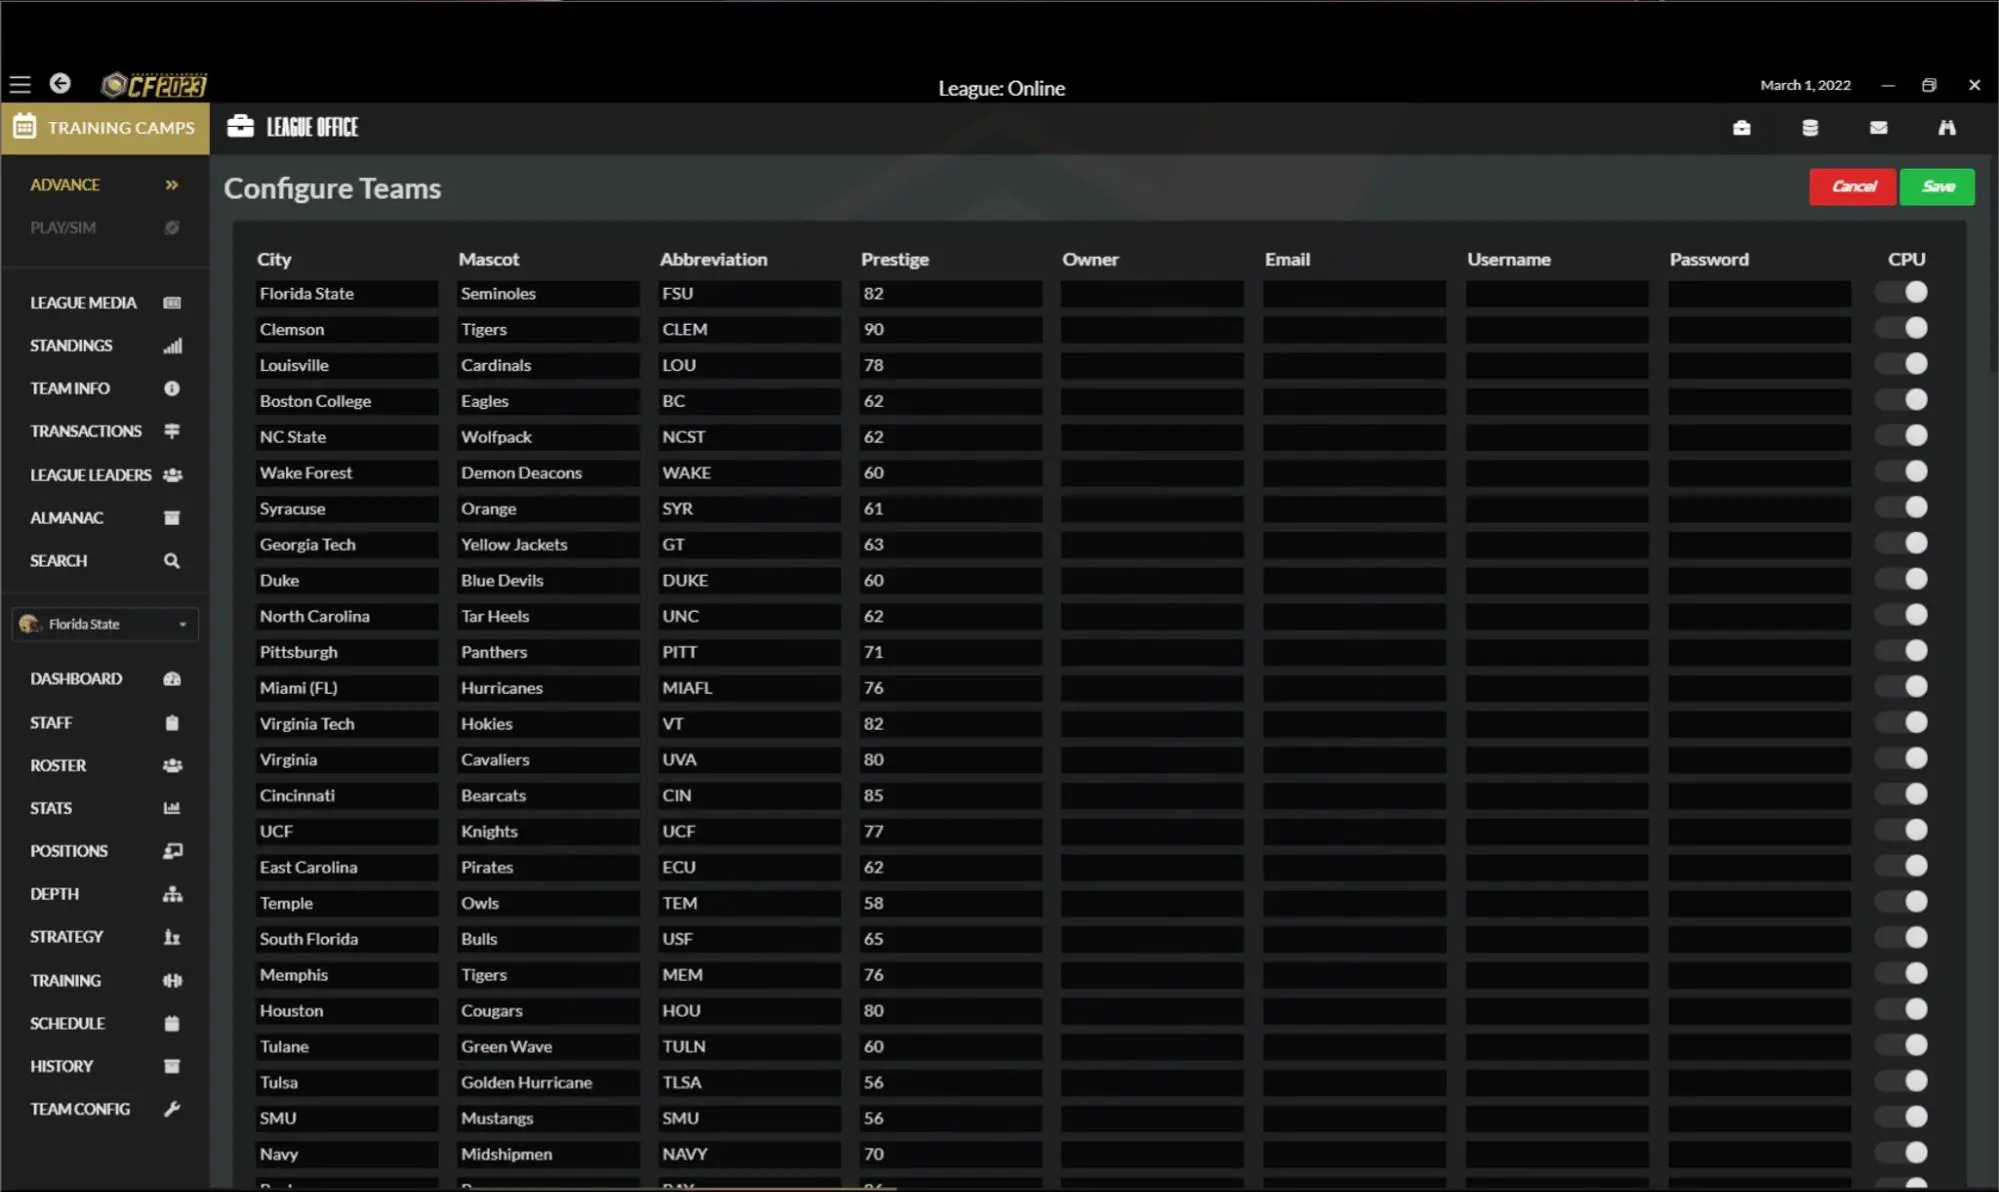Screen dimensions: 1999x1192
Task: Click the Team Config wrench icon
Action: click(x=172, y=1109)
